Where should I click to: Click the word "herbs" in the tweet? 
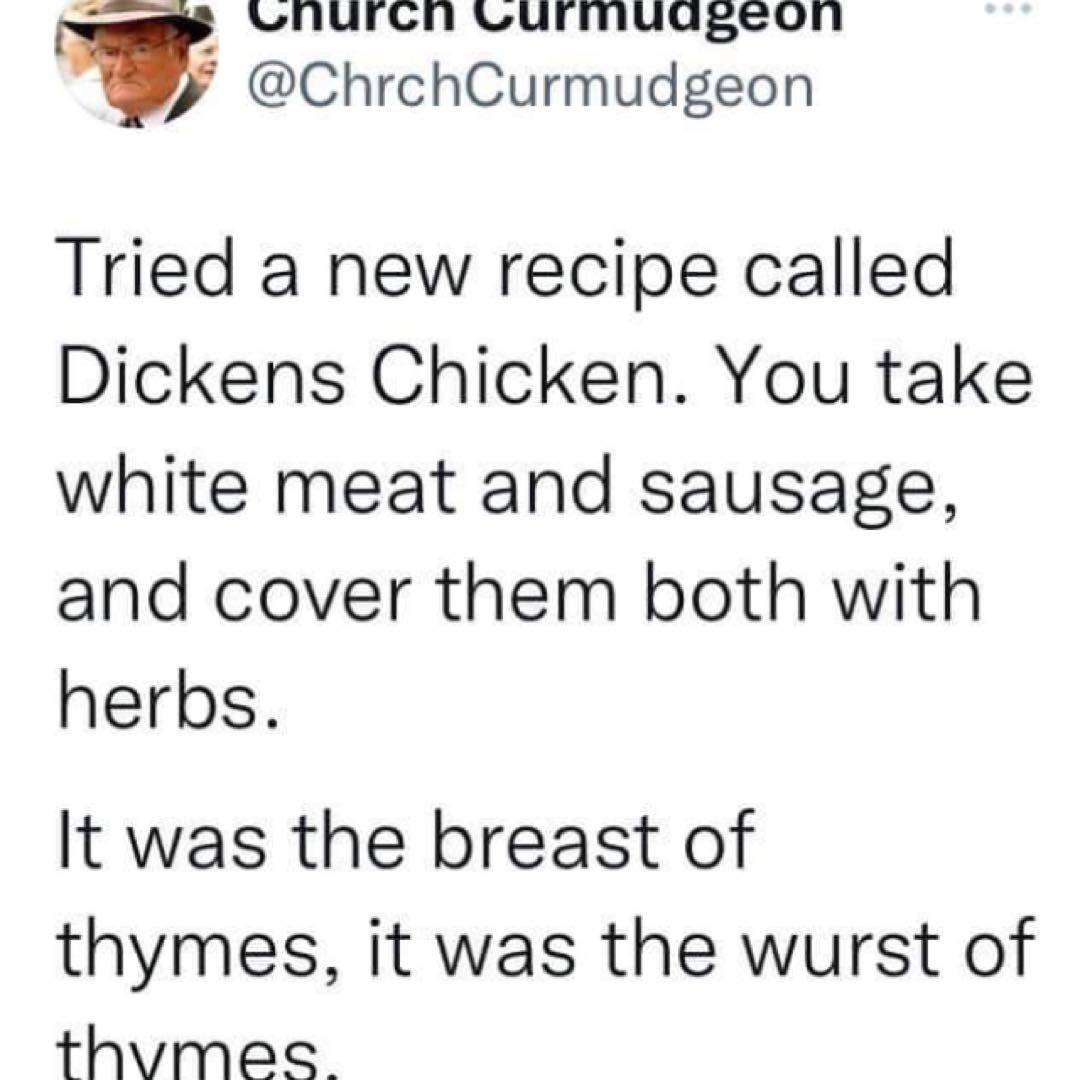pos(162,703)
